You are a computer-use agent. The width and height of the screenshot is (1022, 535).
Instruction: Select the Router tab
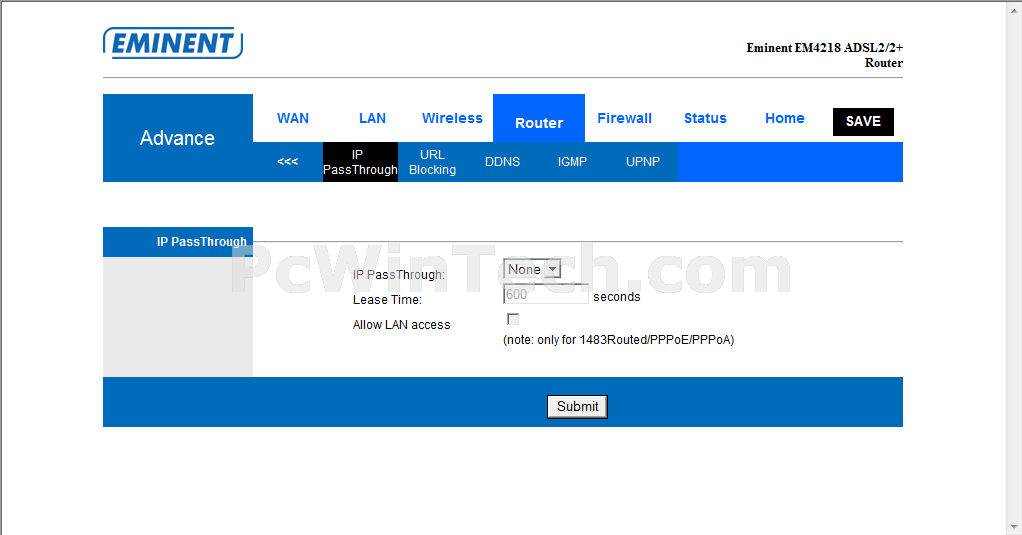[539, 119]
